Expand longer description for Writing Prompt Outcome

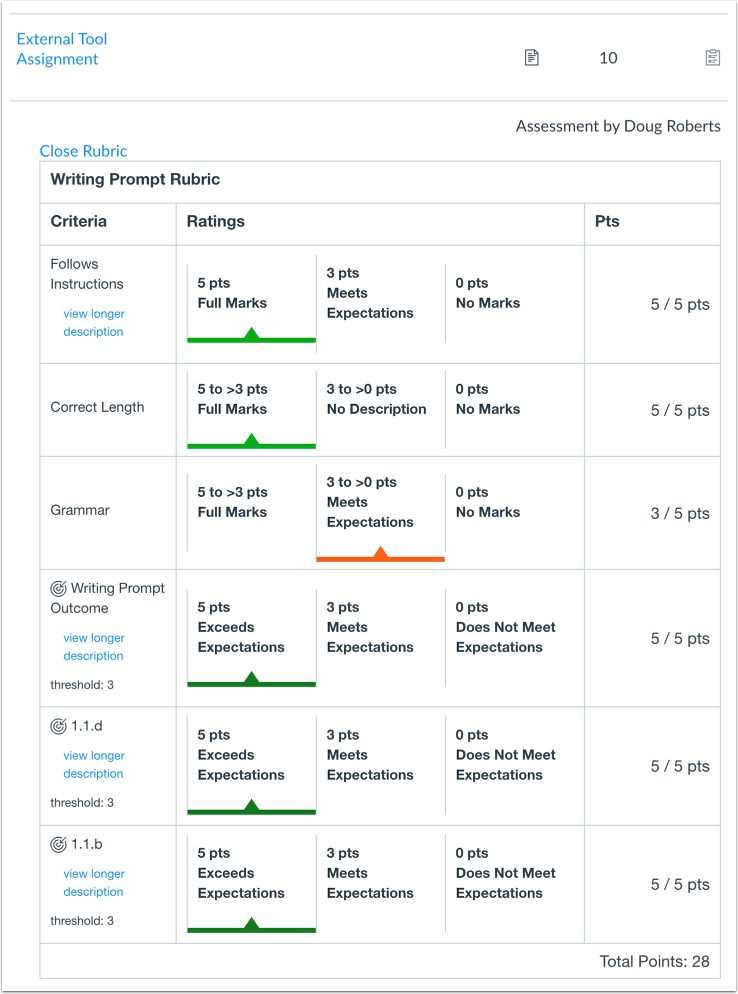(94, 647)
